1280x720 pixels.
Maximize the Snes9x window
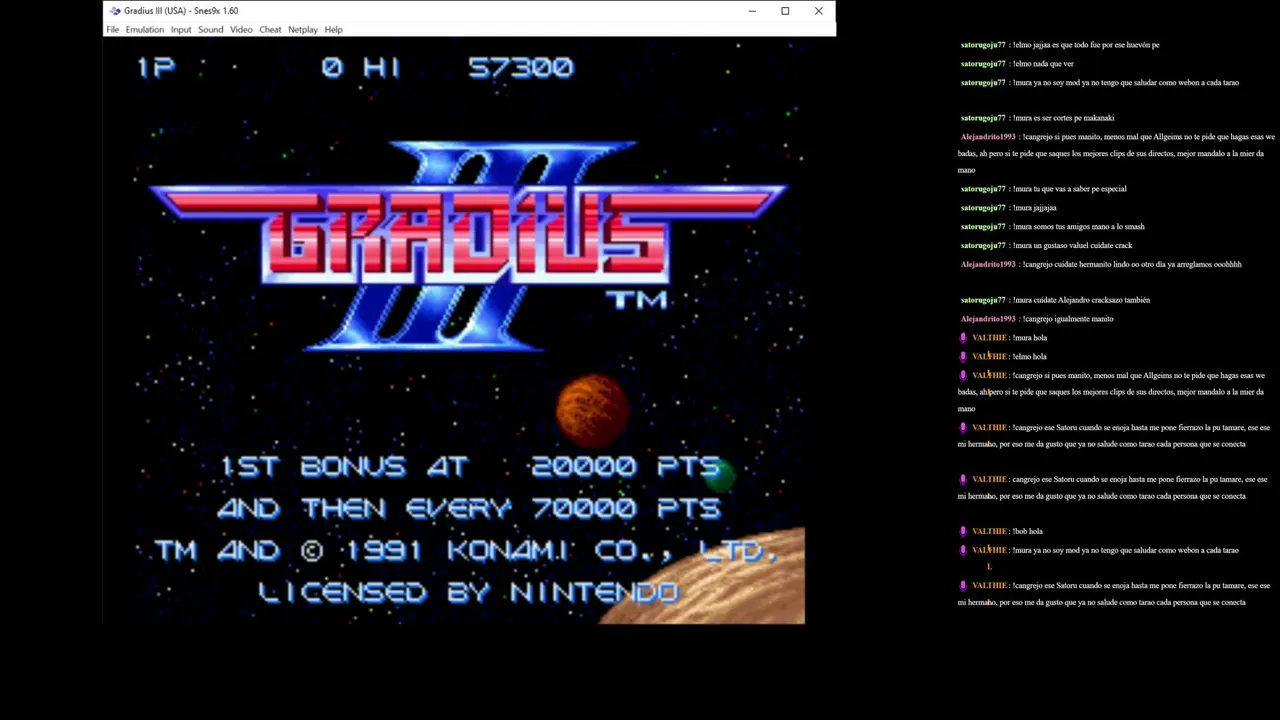tap(785, 11)
